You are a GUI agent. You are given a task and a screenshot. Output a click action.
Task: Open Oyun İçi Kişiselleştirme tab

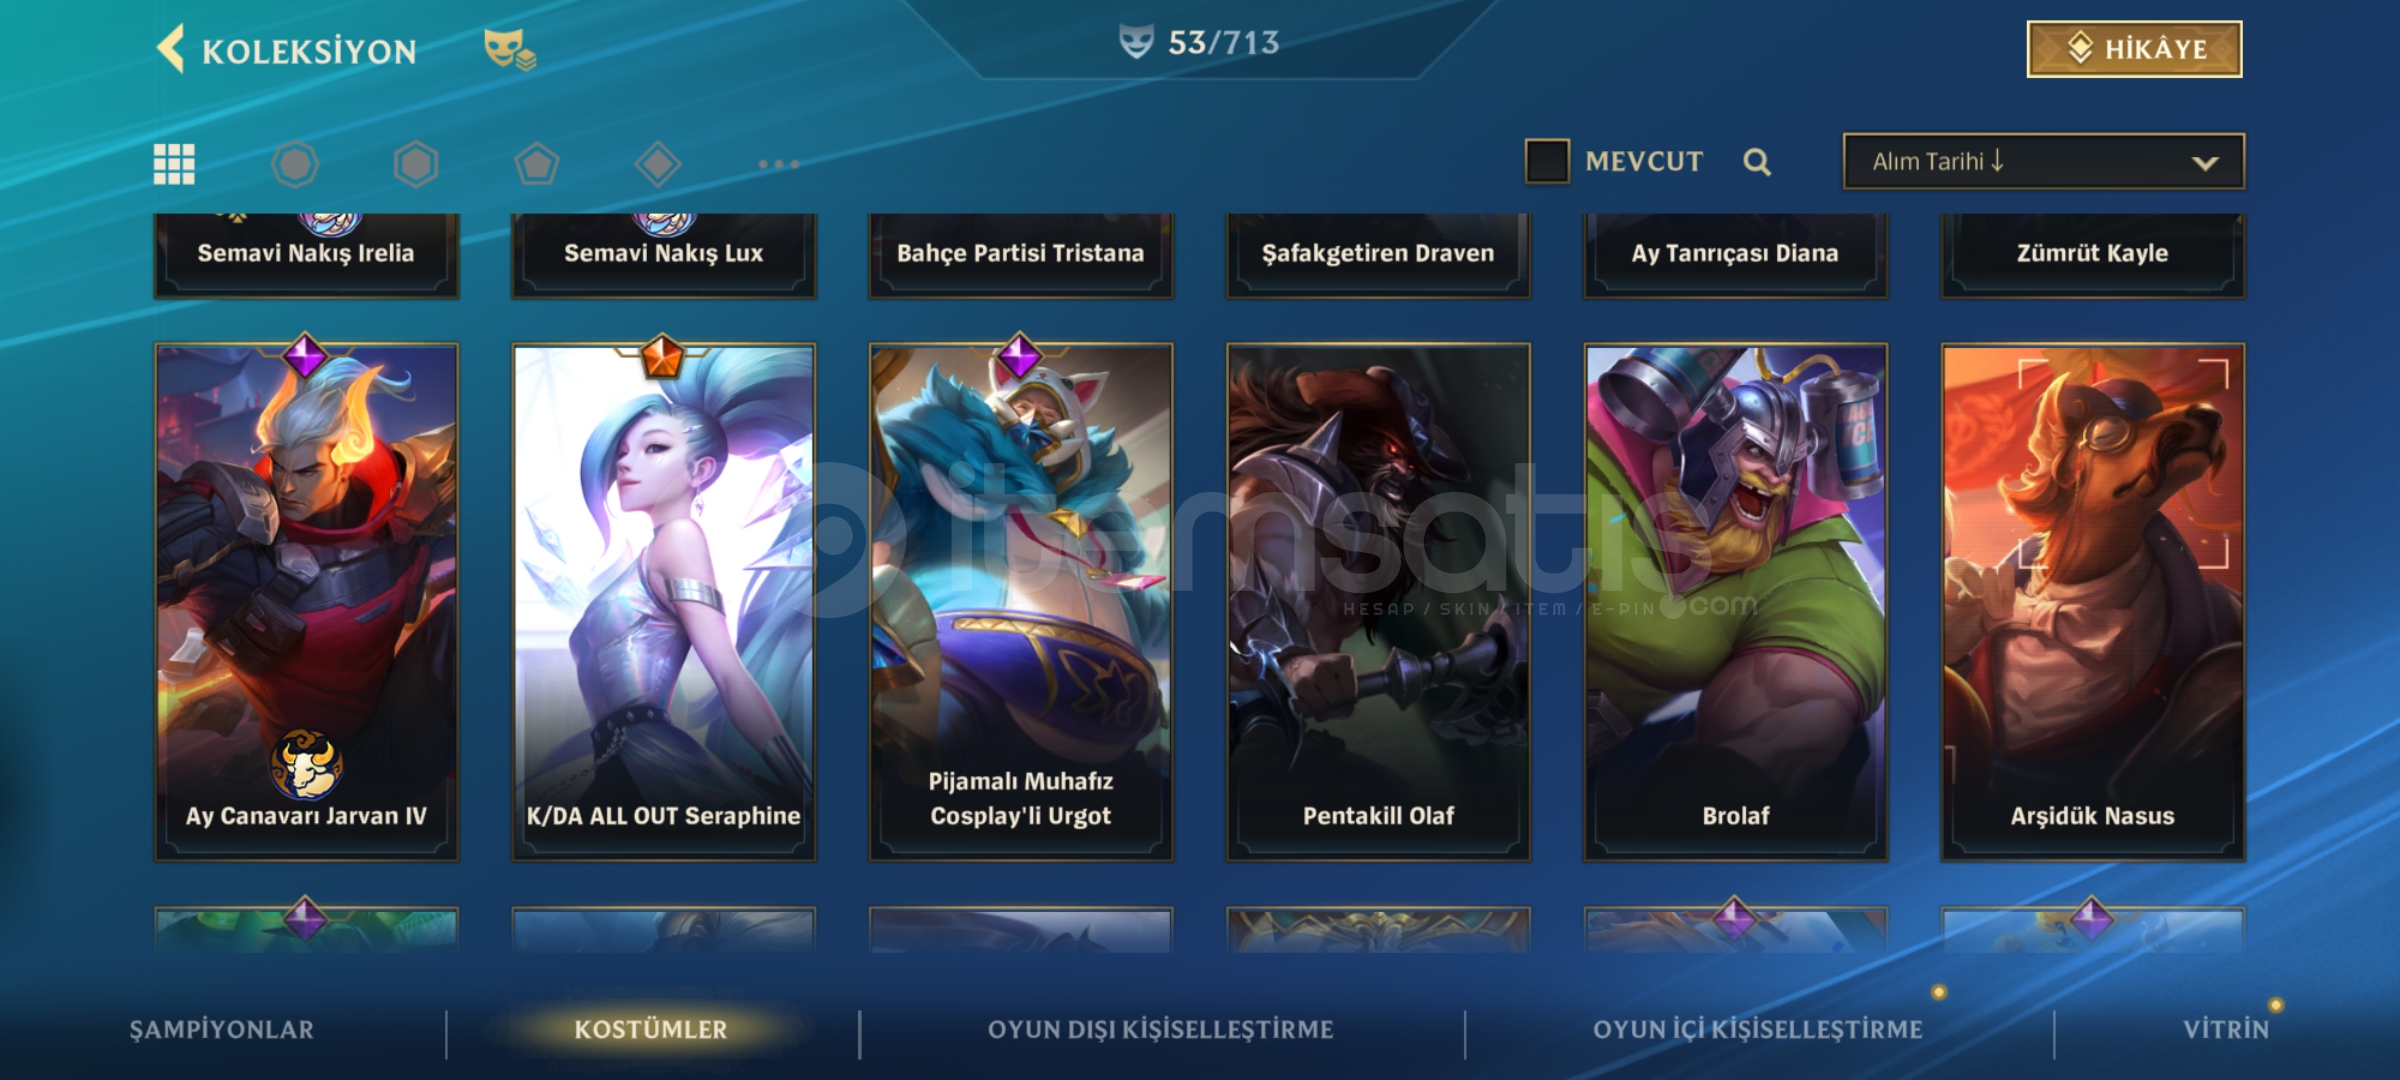click(x=1758, y=1029)
